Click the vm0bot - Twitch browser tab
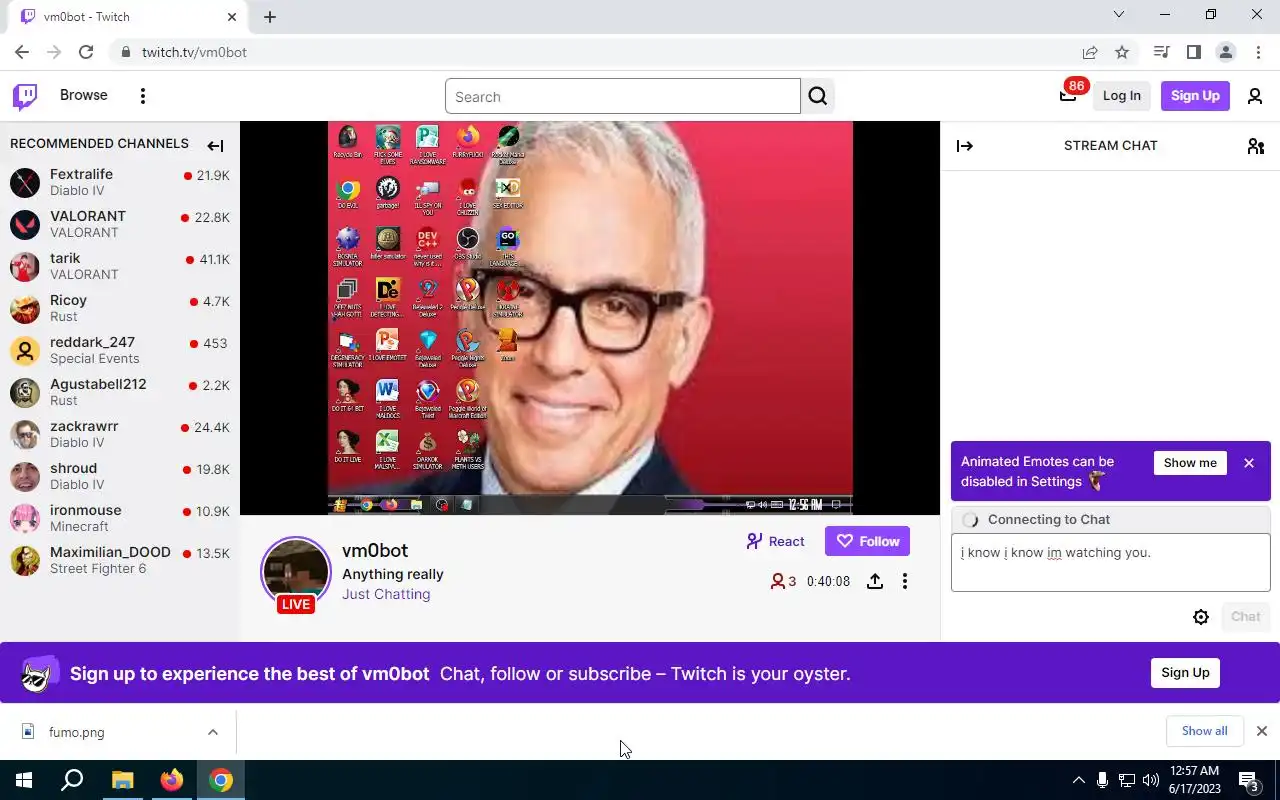The height and width of the screenshot is (800, 1280). (128, 17)
